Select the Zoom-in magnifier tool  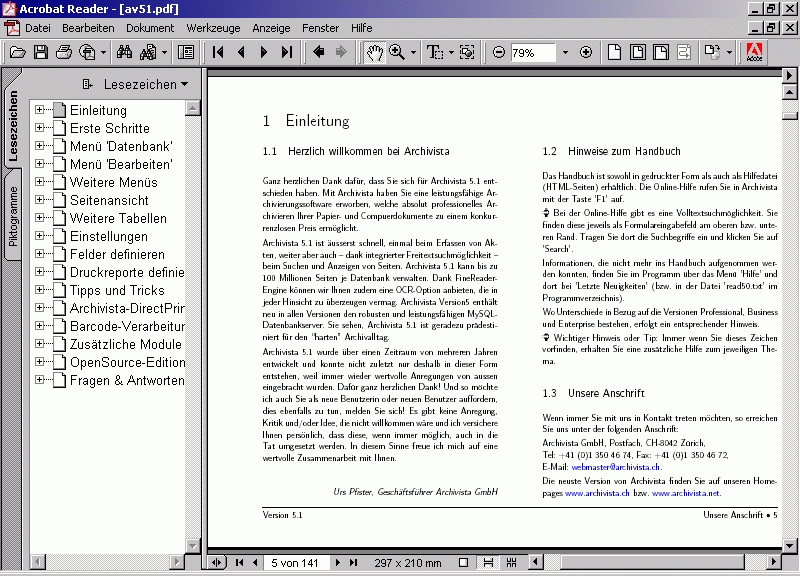(396, 52)
